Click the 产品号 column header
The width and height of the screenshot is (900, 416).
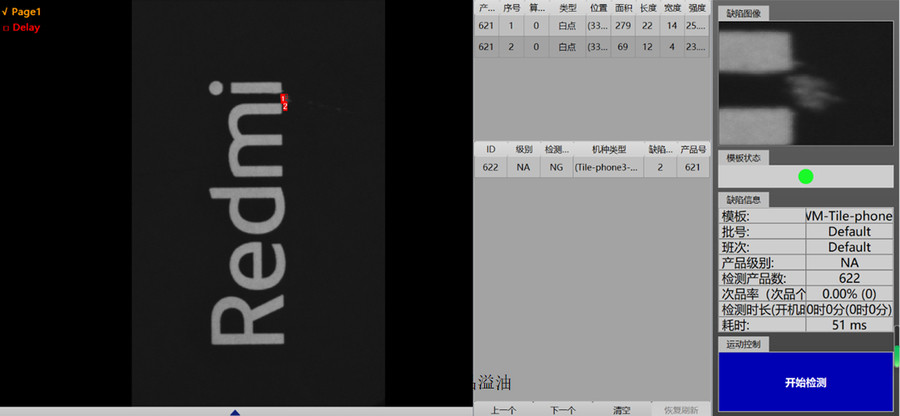pyautogui.click(x=693, y=149)
